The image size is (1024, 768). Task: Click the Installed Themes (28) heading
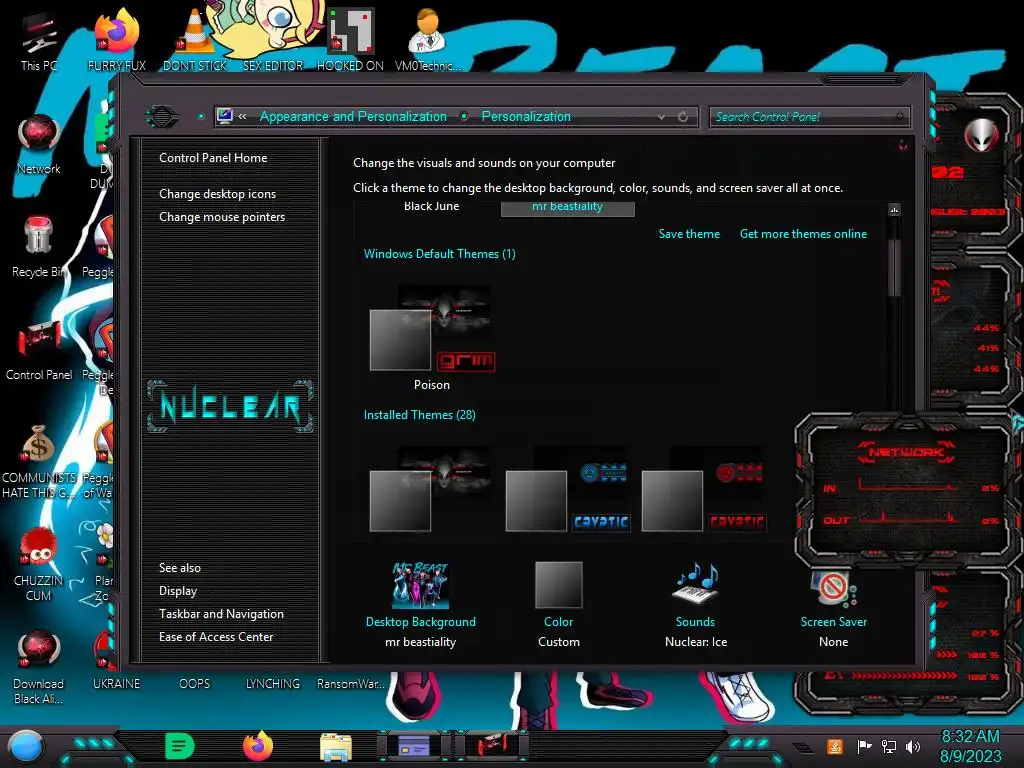click(419, 415)
